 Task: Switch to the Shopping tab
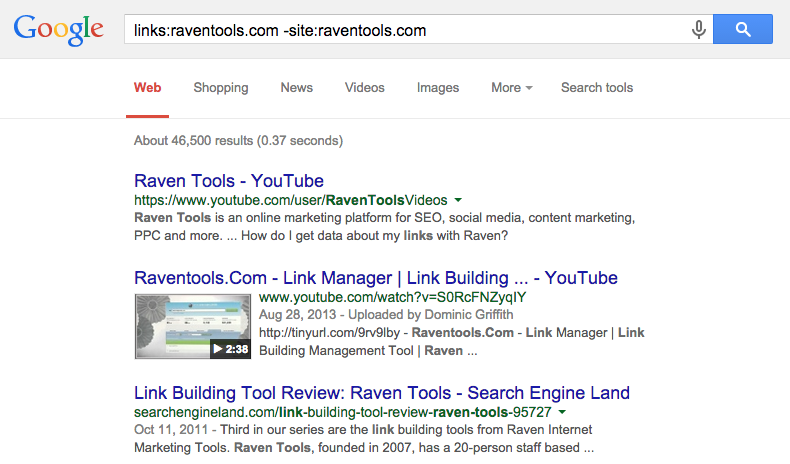pyautogui.click(x=221, y=88)
